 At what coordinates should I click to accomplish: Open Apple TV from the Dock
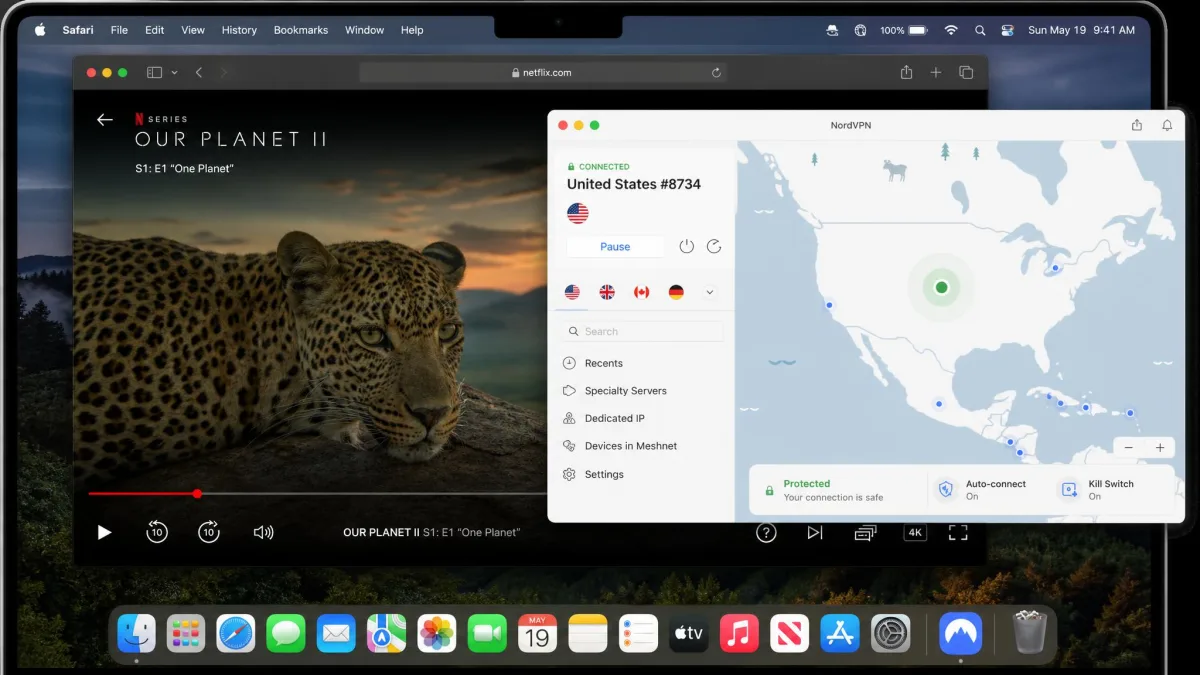pyautogui.click(x=689, y=633)
